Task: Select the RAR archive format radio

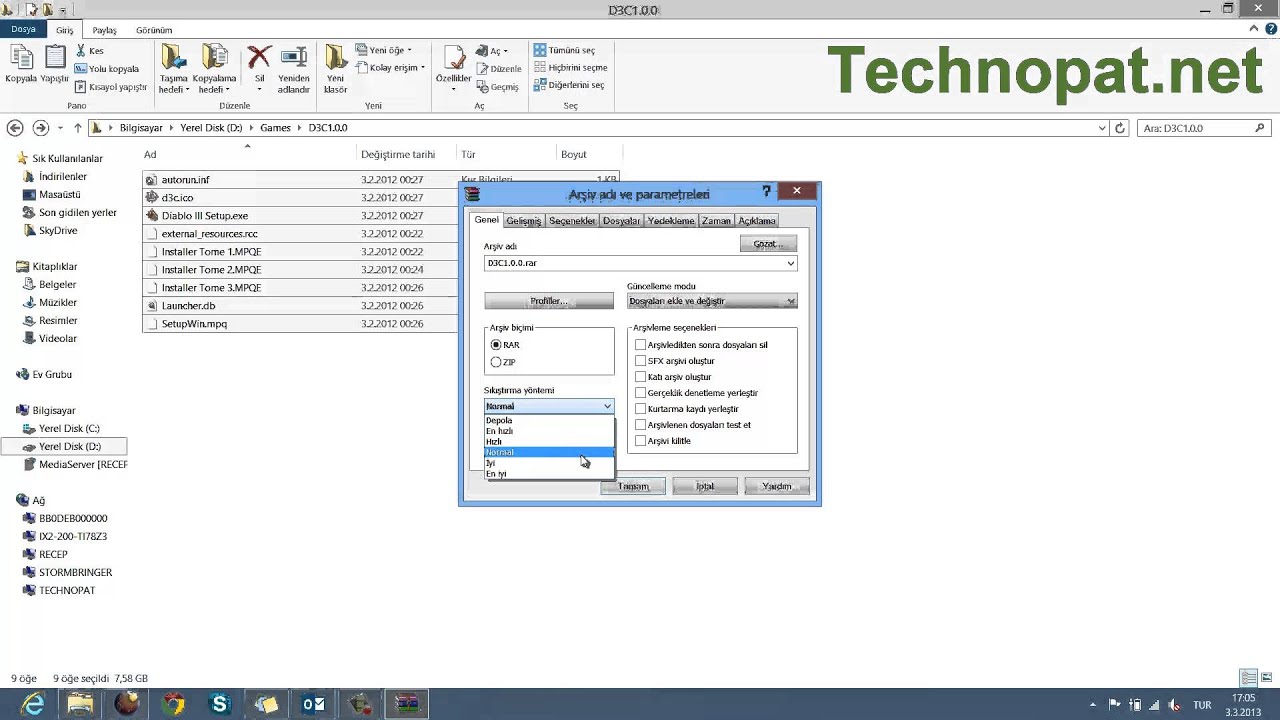Action: (496, 345)
